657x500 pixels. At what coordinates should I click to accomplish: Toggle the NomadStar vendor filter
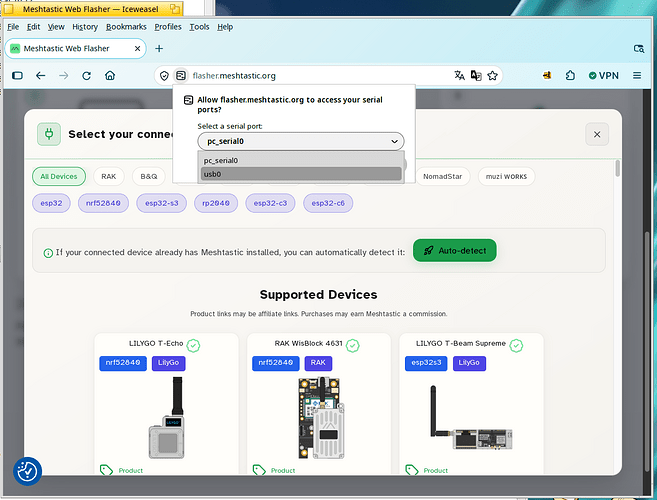pos(442,176)
